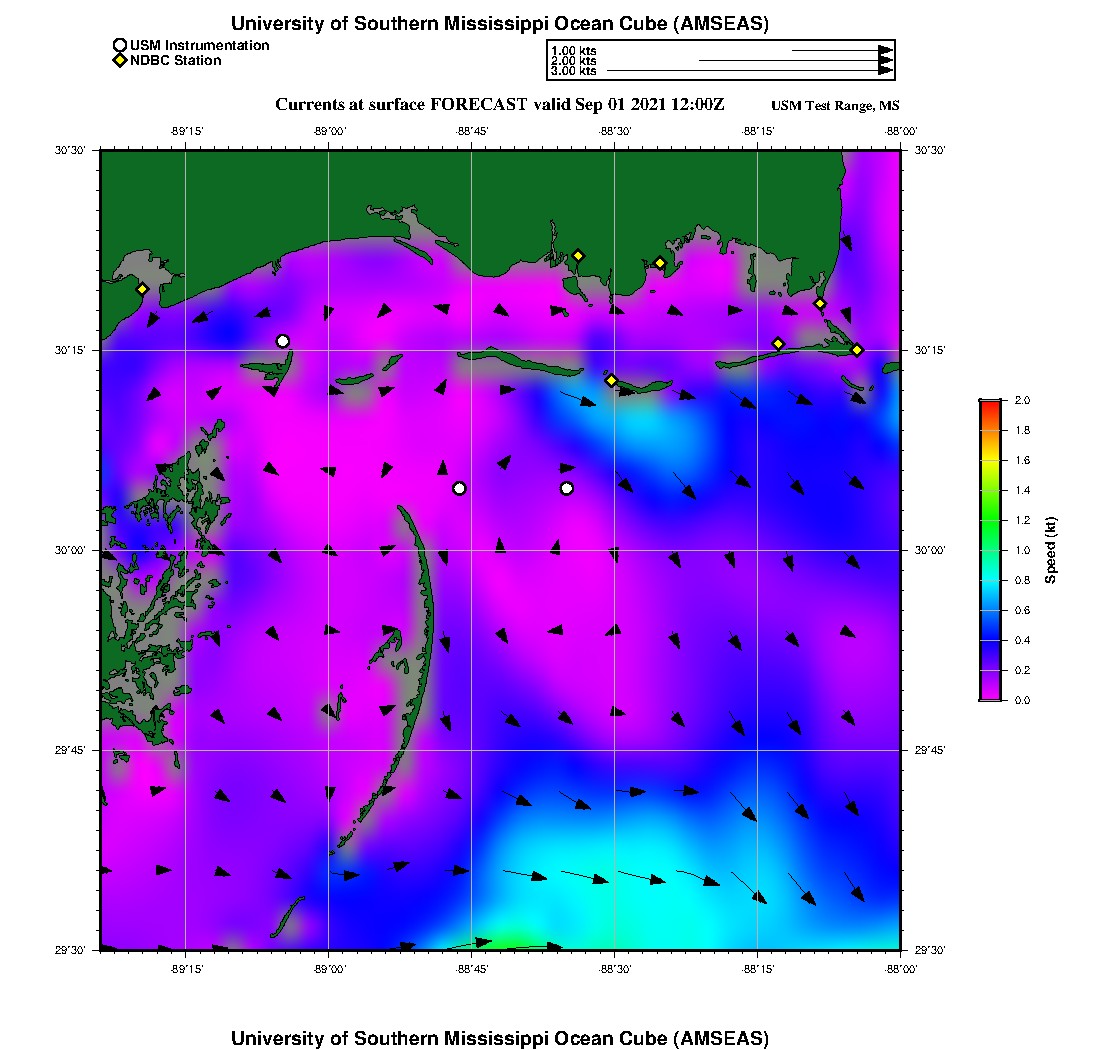Click the red top of the speed color bar

point(990,405)
